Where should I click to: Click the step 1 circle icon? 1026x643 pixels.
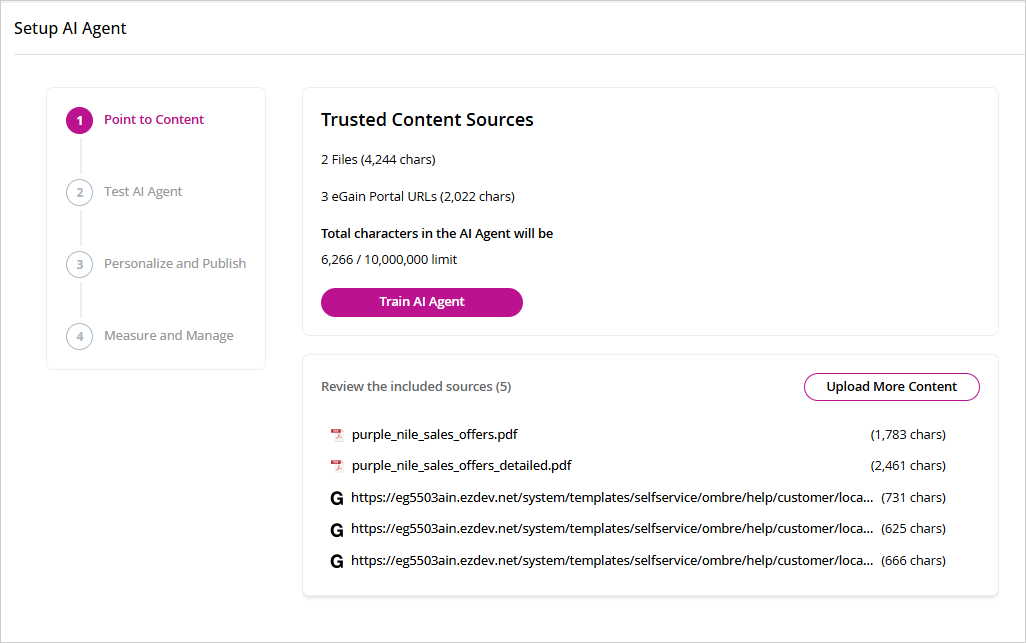[x=80, y=120]
